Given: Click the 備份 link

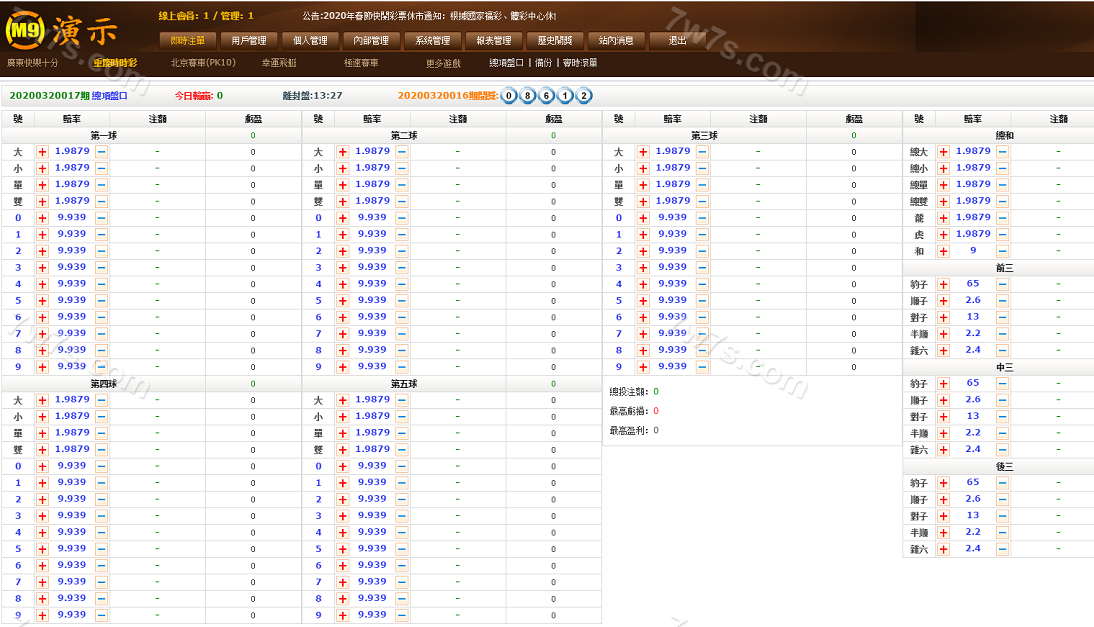Looking at the screenshot, I should click(x=543, y=63).
